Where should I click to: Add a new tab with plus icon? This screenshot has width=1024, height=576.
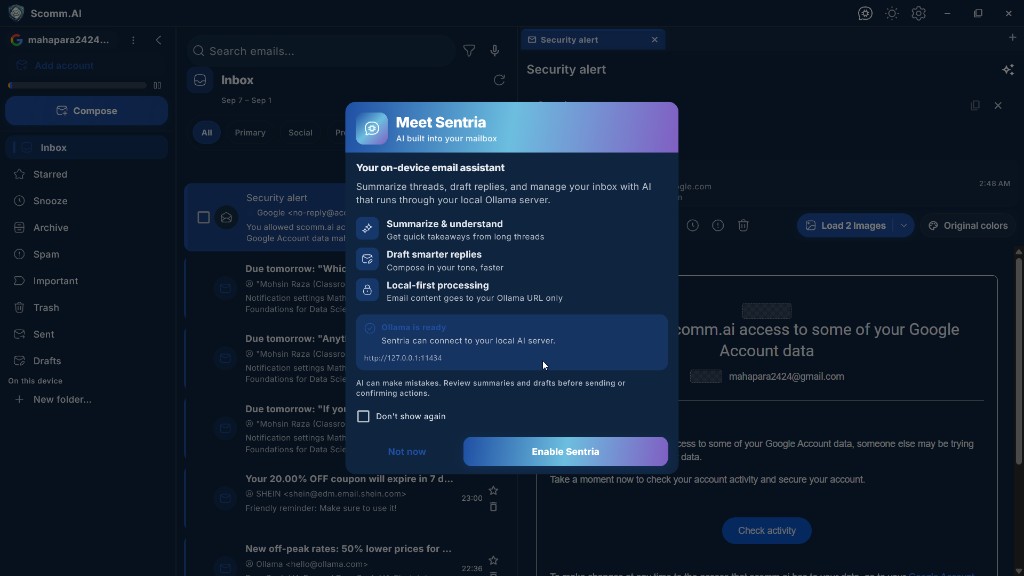1012,38
